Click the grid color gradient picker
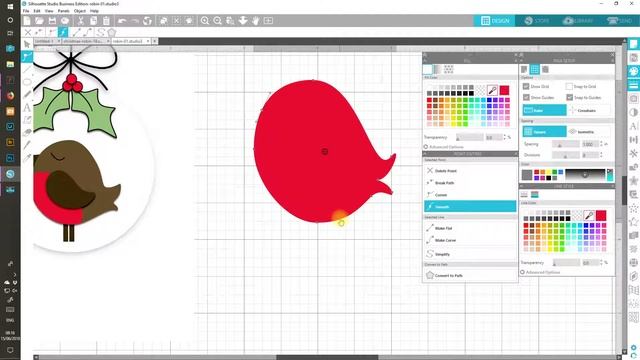640x360 pixels. pyautogui.click(x=585, y=175)
